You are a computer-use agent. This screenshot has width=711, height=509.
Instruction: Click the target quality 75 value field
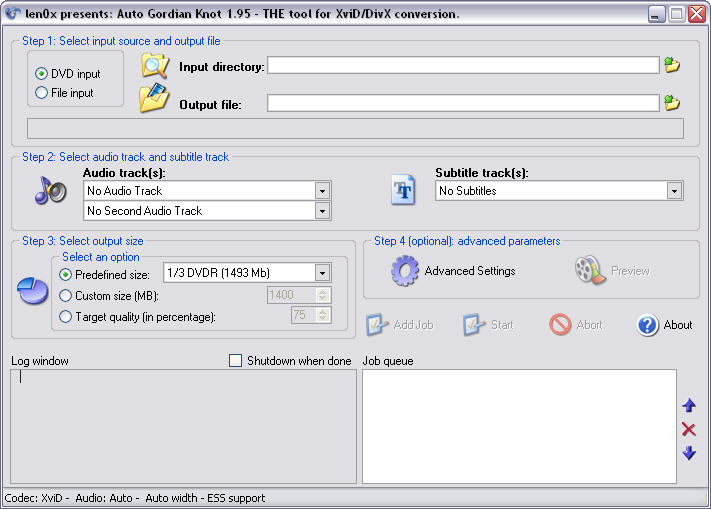304,315
